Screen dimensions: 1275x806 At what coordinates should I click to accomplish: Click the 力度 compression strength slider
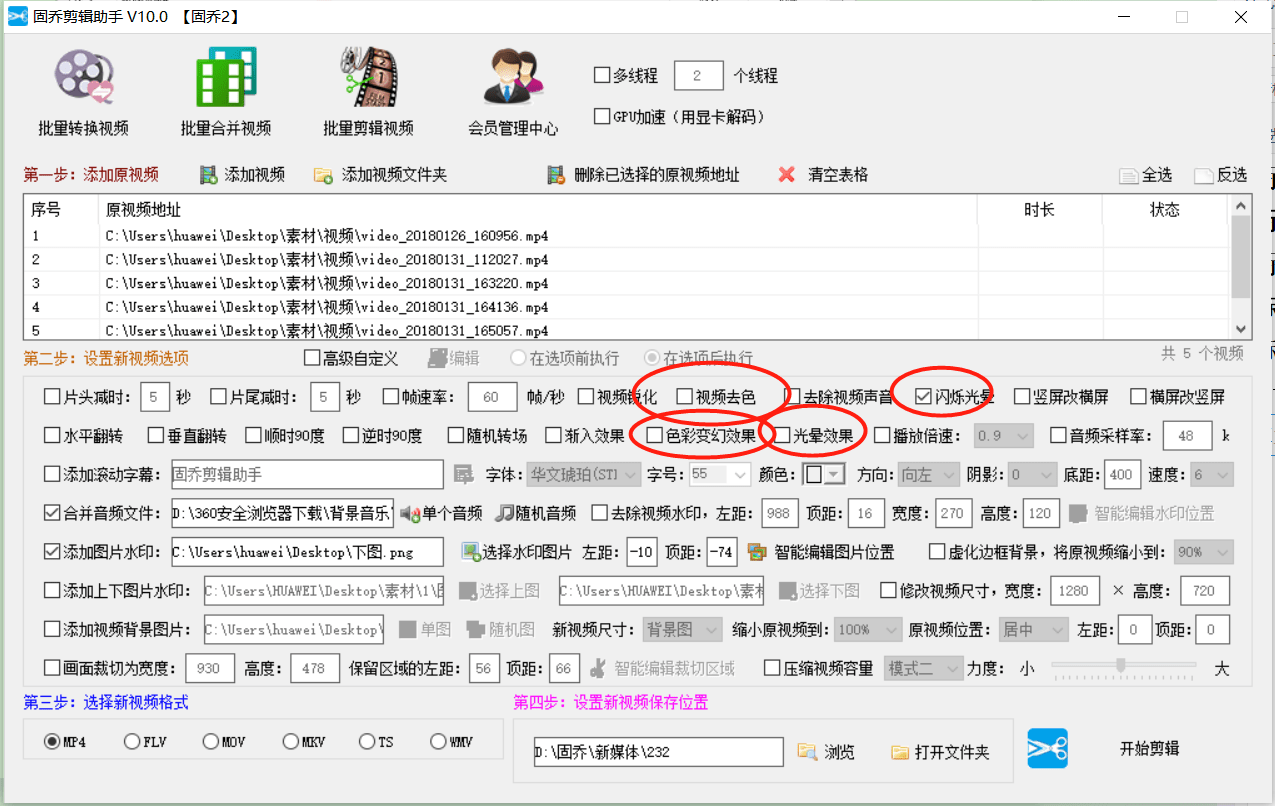pos(1122,665)
